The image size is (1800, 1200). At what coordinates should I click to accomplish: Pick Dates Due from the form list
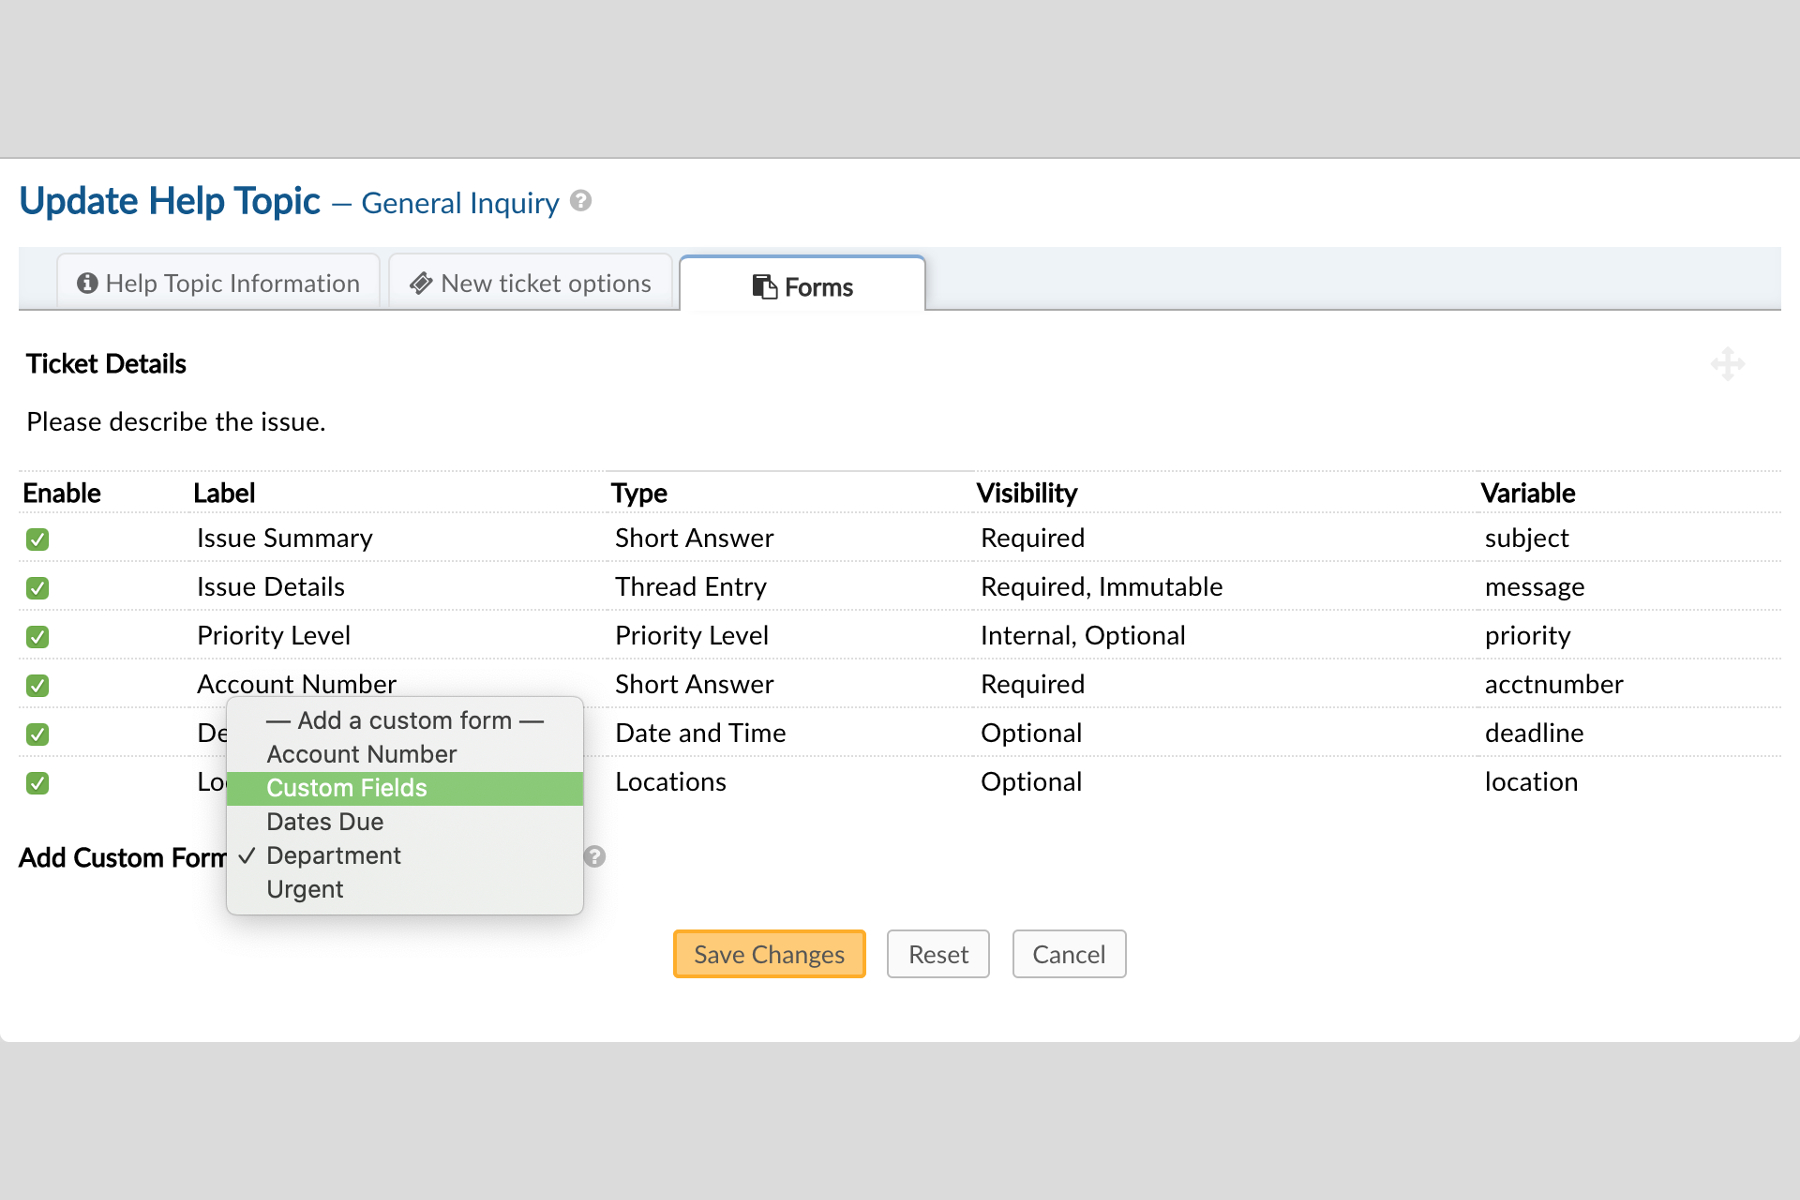pyautogui.click(x=325, y=822)
